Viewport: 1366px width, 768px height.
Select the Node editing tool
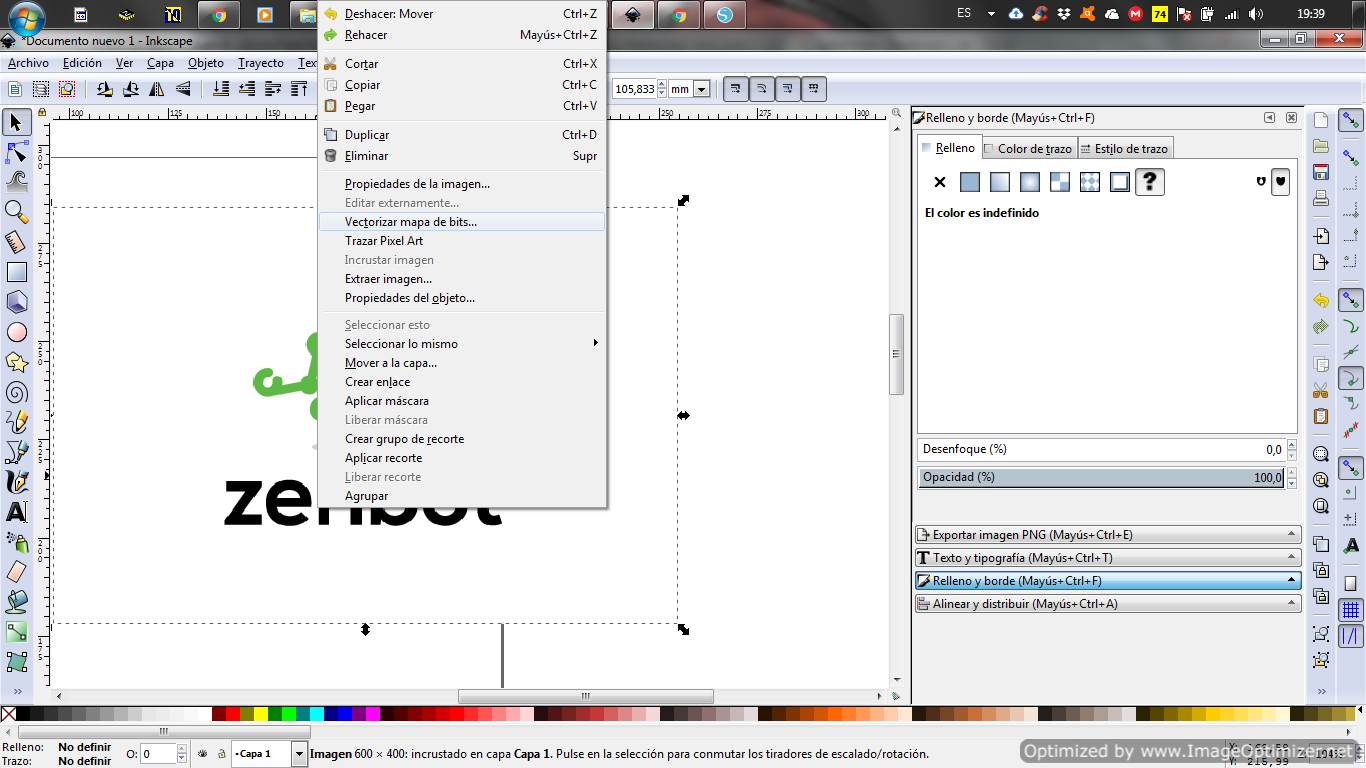(x=16, y=152)
